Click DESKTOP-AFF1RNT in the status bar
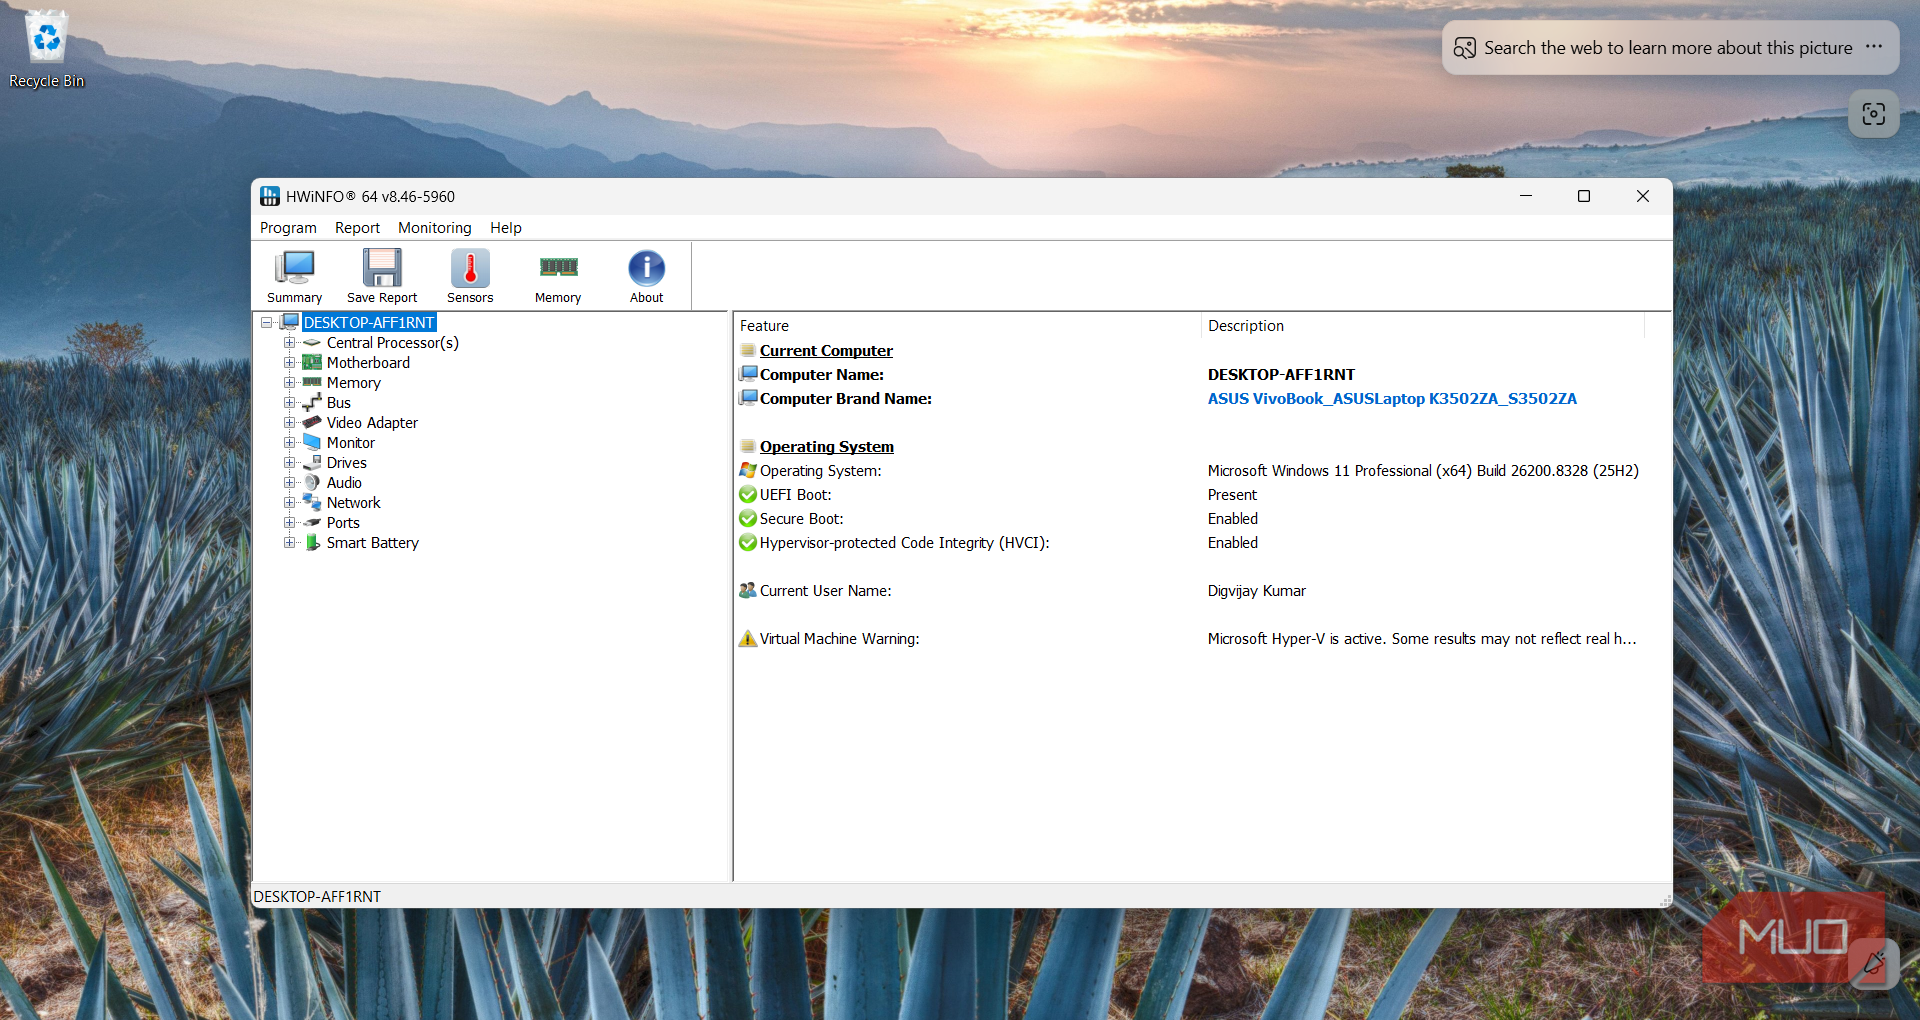Image resolution: width=1920 pixels, height=1020 pixels. tap(317, 896)
